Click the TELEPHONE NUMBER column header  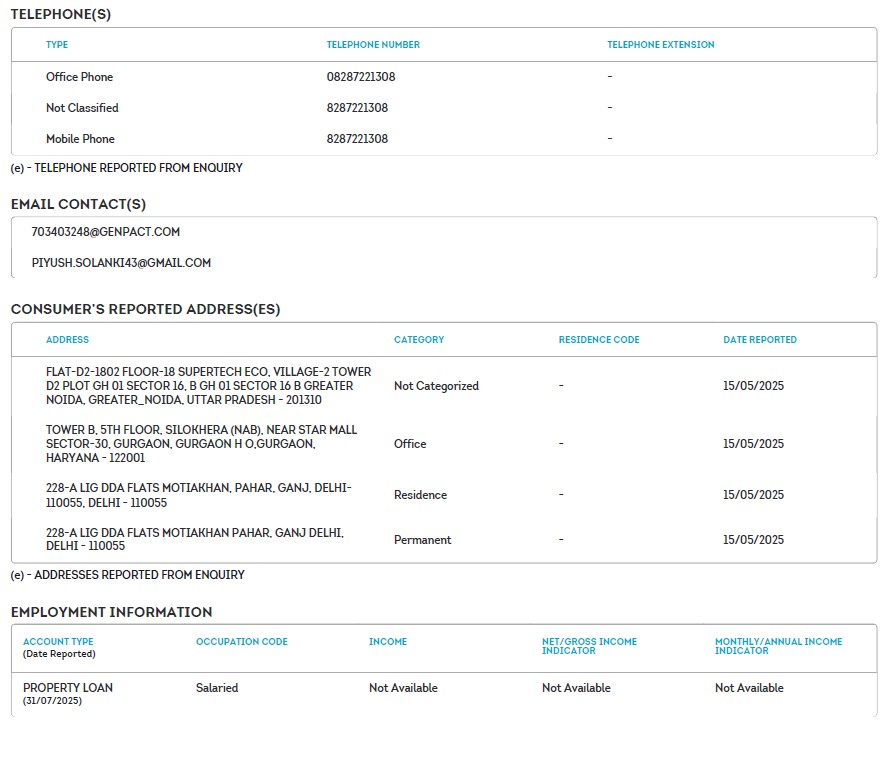[373, 45]
